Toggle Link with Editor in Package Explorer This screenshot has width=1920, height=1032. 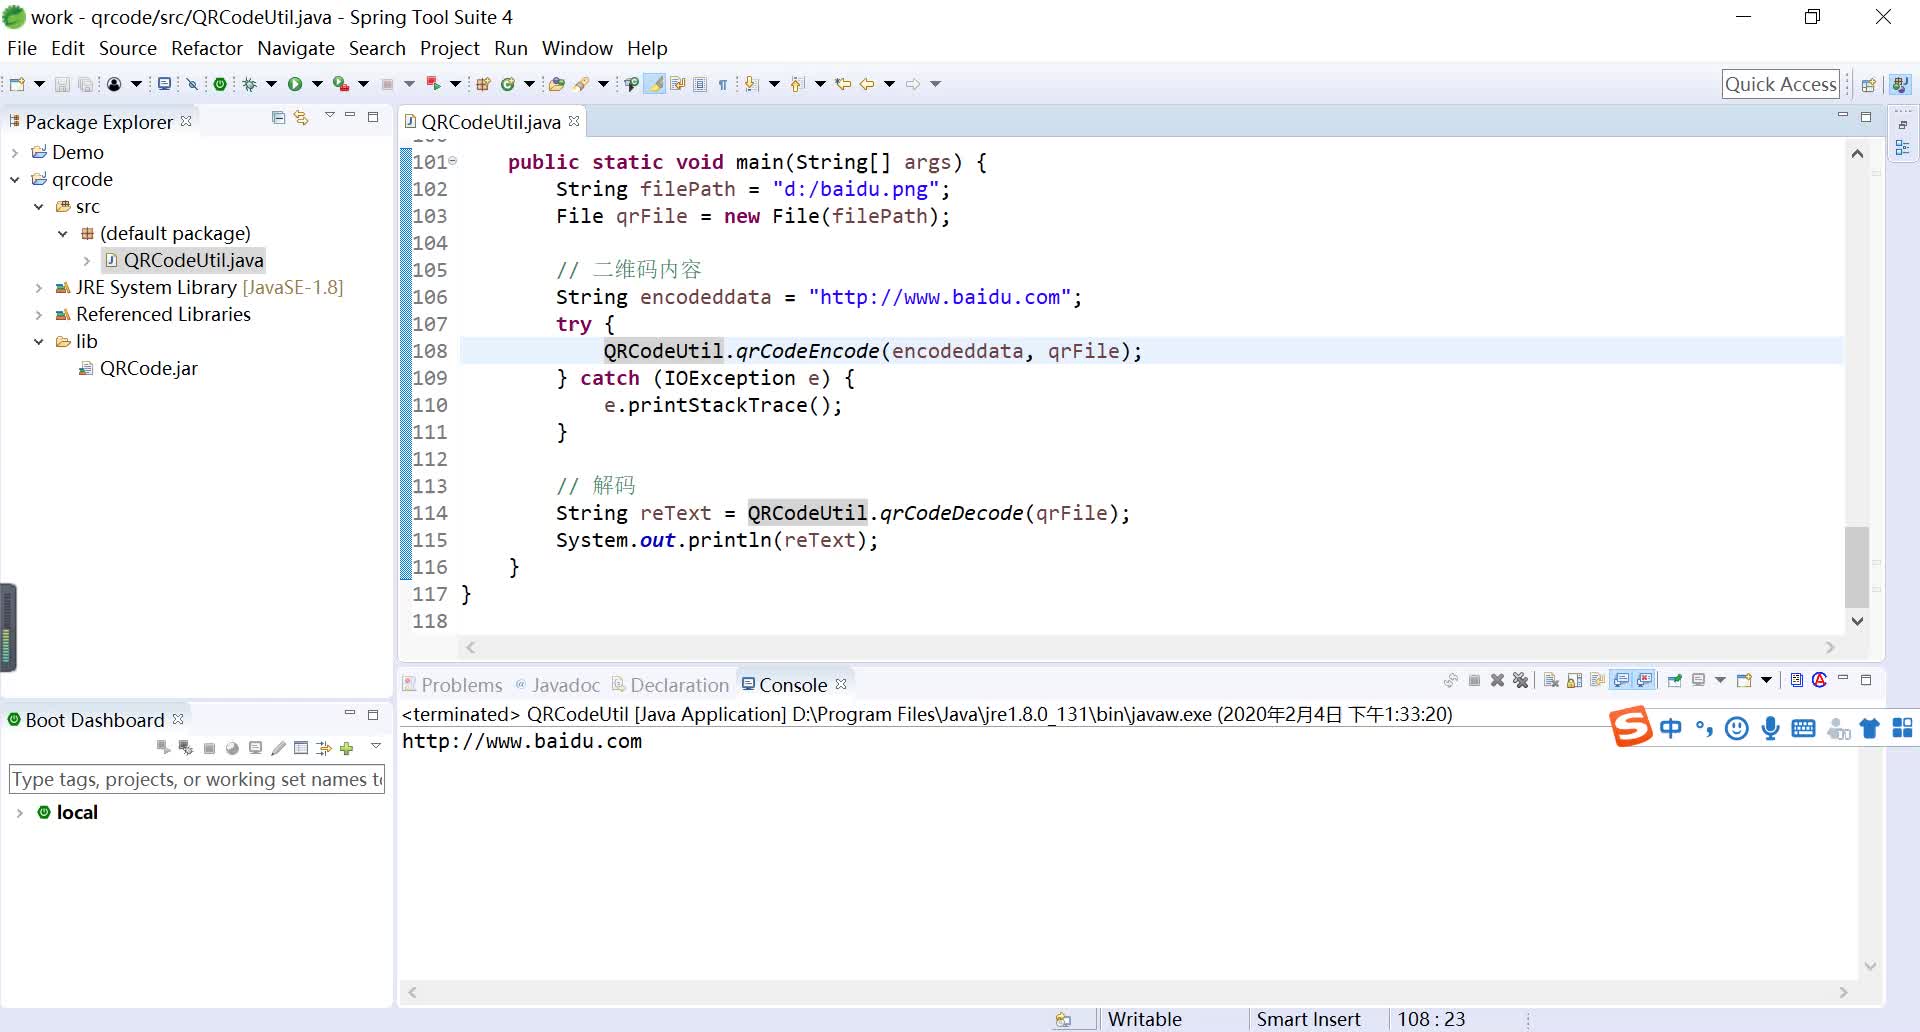pyautogui.click(x=301, y=118)
